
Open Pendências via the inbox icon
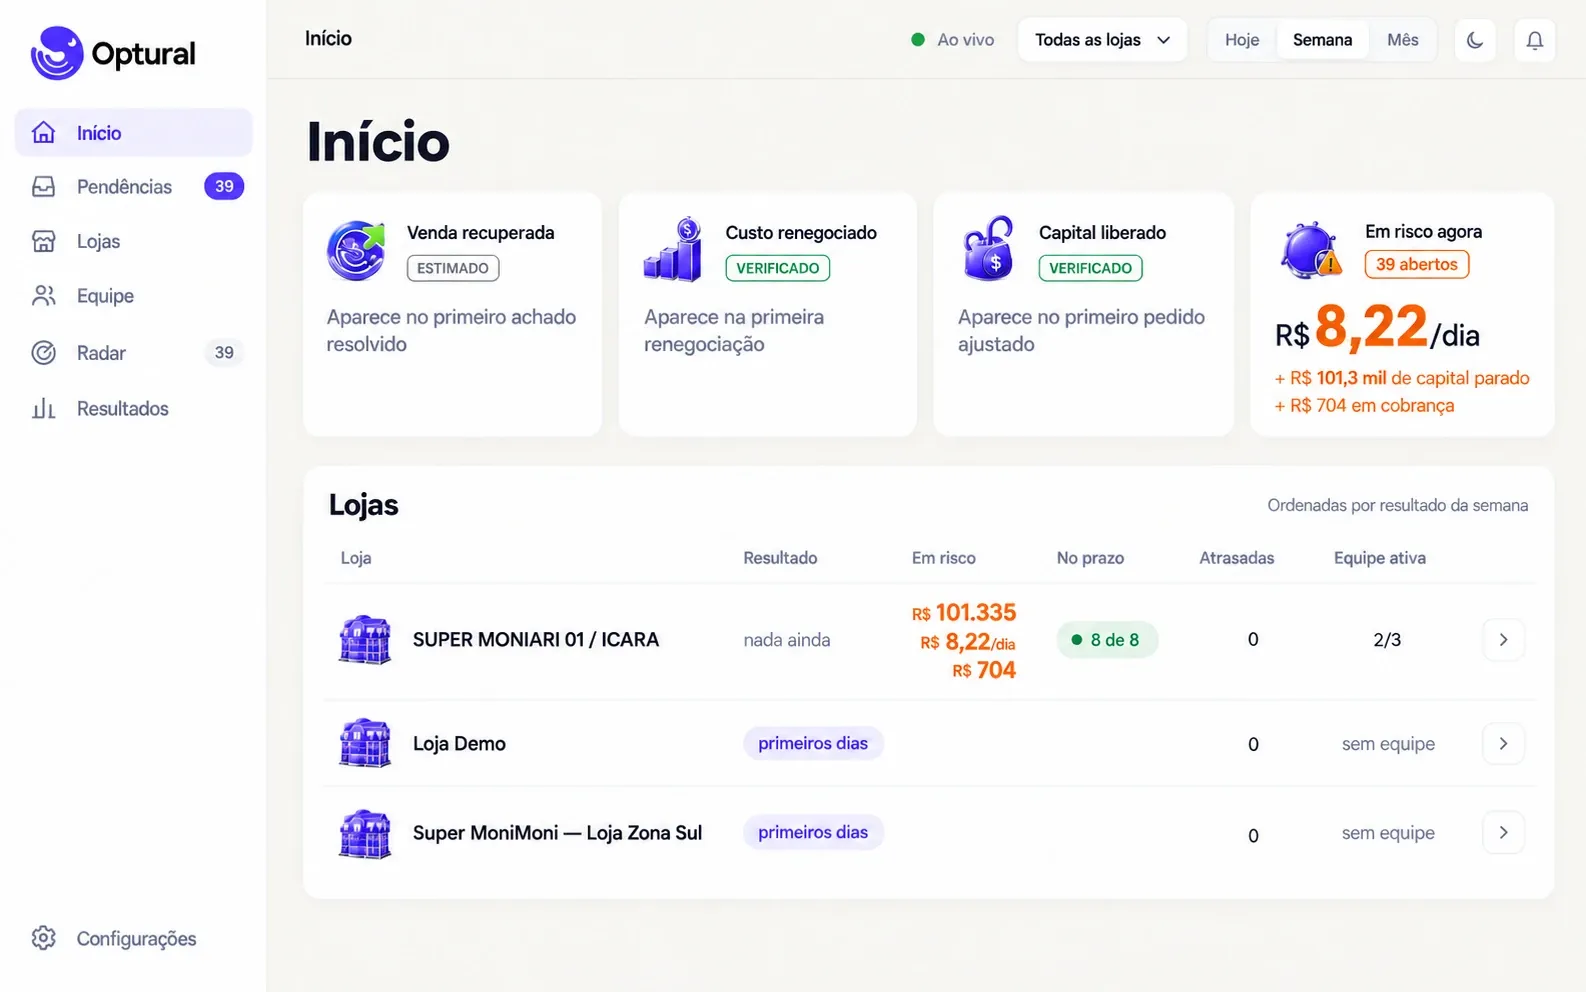(x=43, y=187)
